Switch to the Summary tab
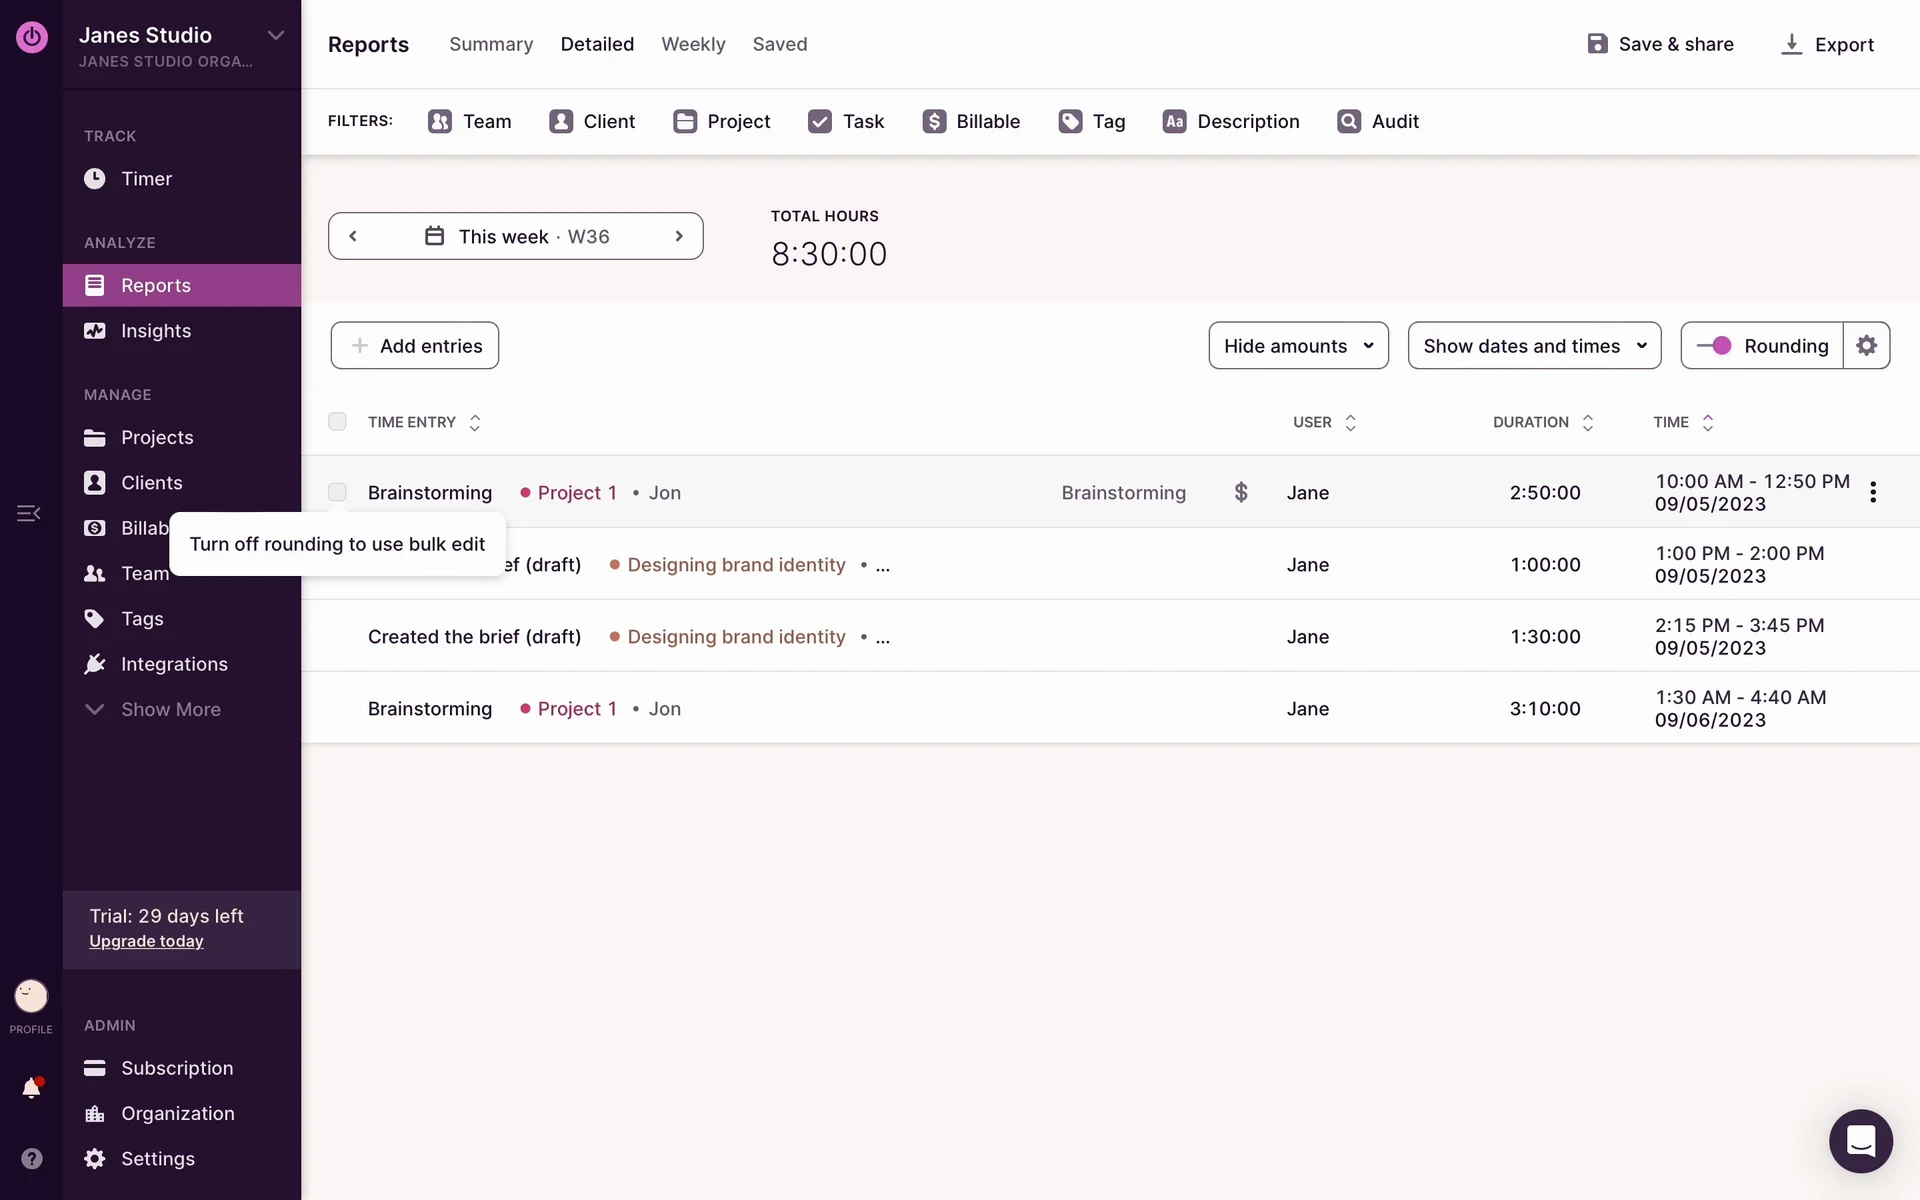 click(491, 44)
